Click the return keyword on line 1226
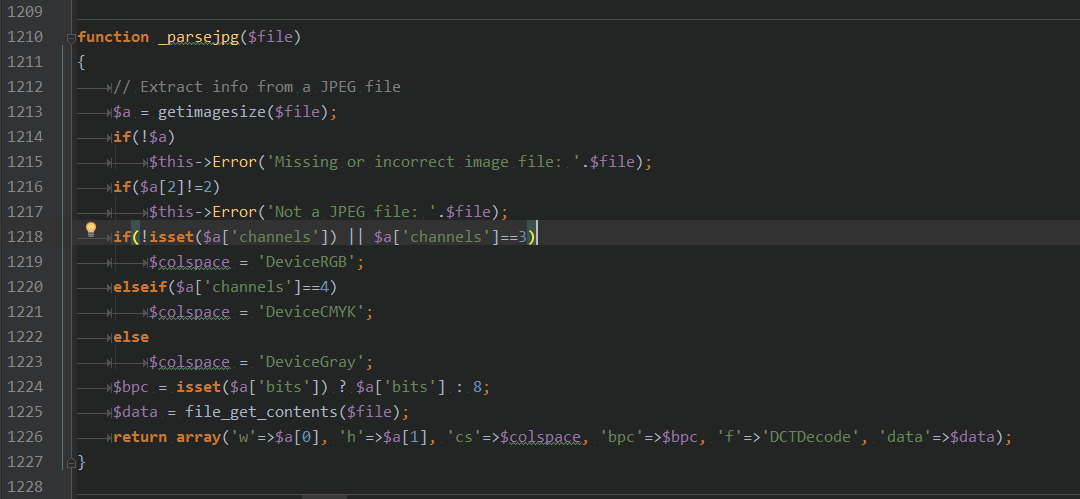 (141, 437)
